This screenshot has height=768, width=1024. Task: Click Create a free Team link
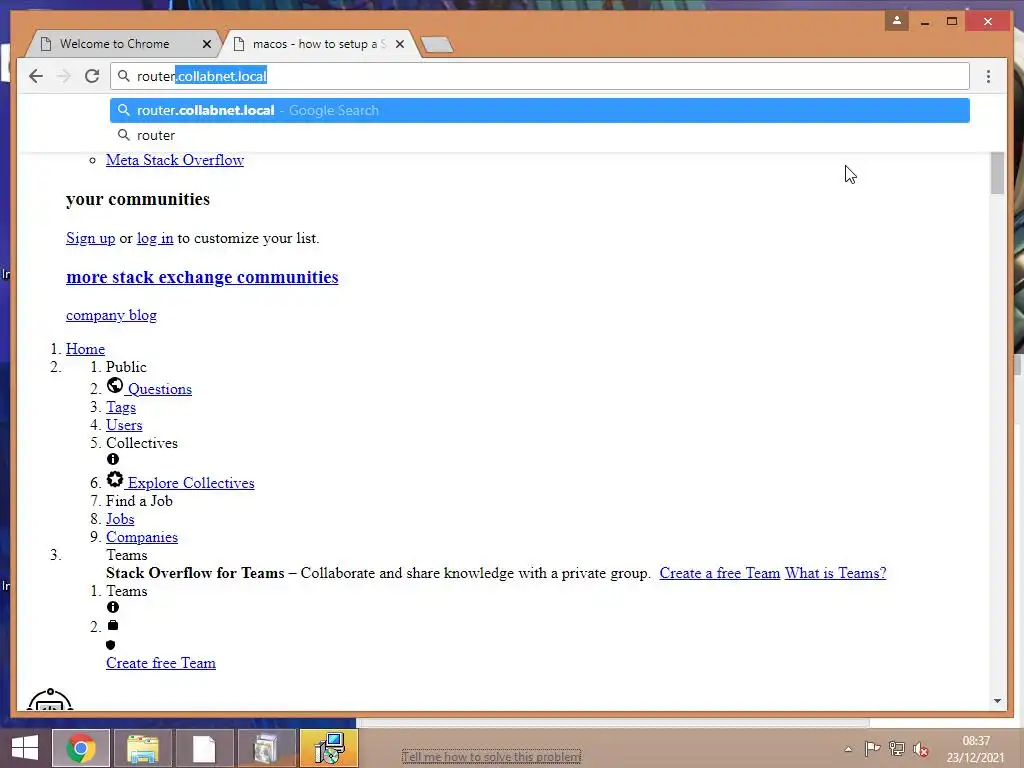tap(720, 573)
